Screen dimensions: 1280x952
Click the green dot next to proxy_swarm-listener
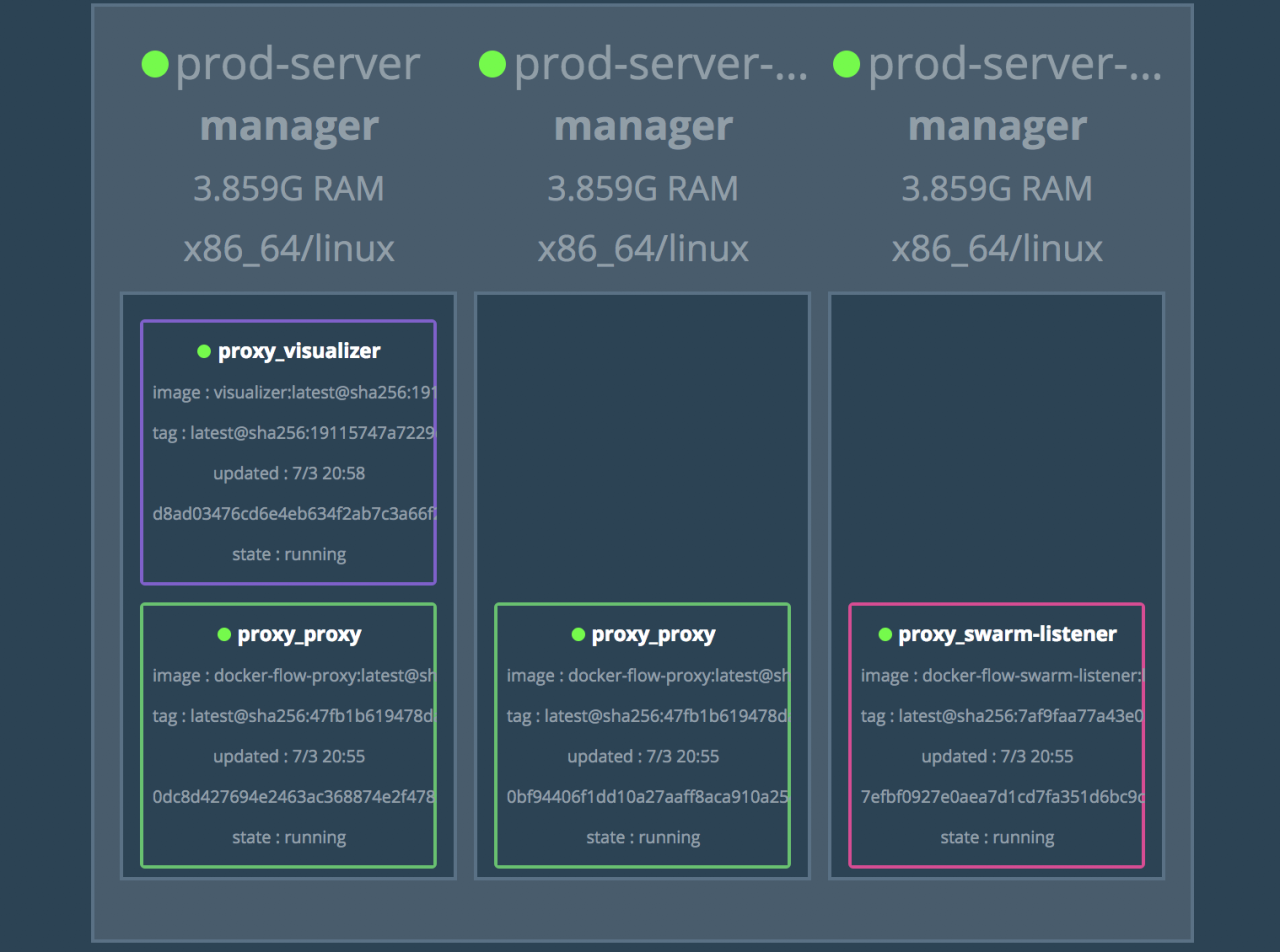(884, 634)
